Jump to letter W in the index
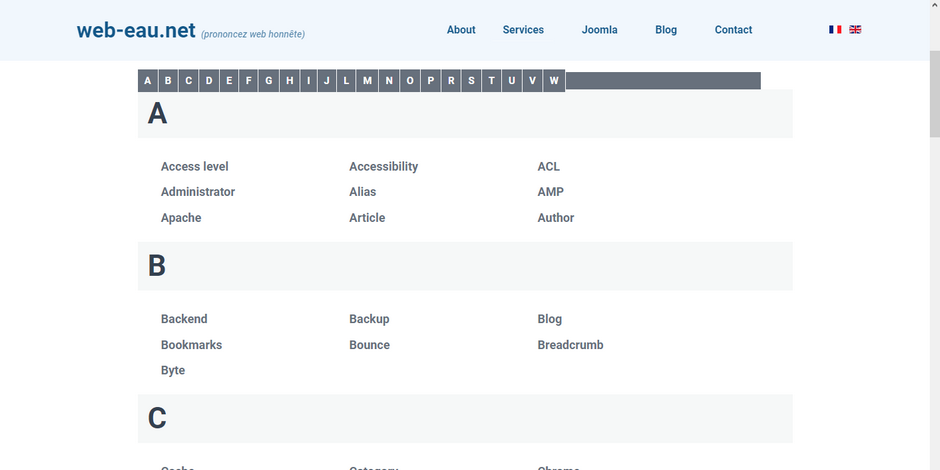This screenshot has width=940, height=470. (x=554, y=81)
